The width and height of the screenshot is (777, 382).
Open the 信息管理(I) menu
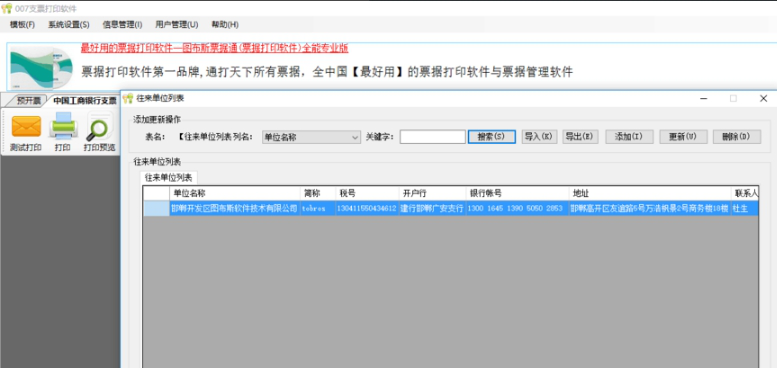(122, 25)
